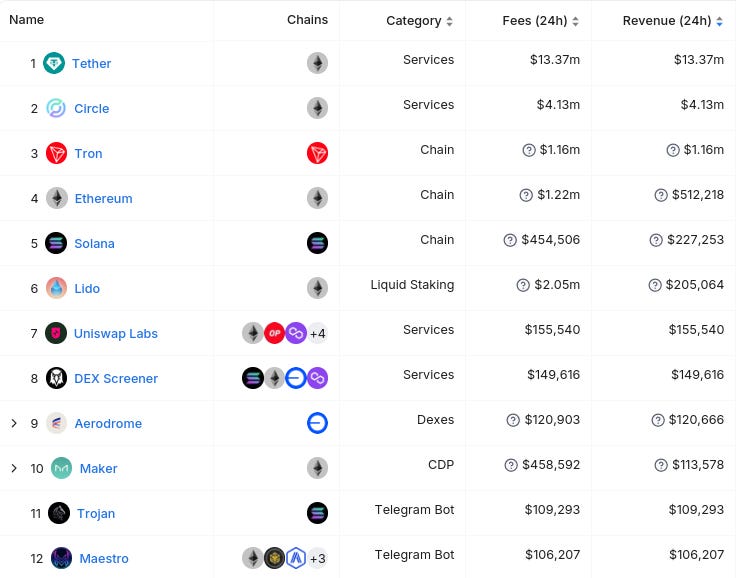Show the +4 more chains for Uniswap Labs
This screenshot has height=578, width=736.
click(318, 333)
